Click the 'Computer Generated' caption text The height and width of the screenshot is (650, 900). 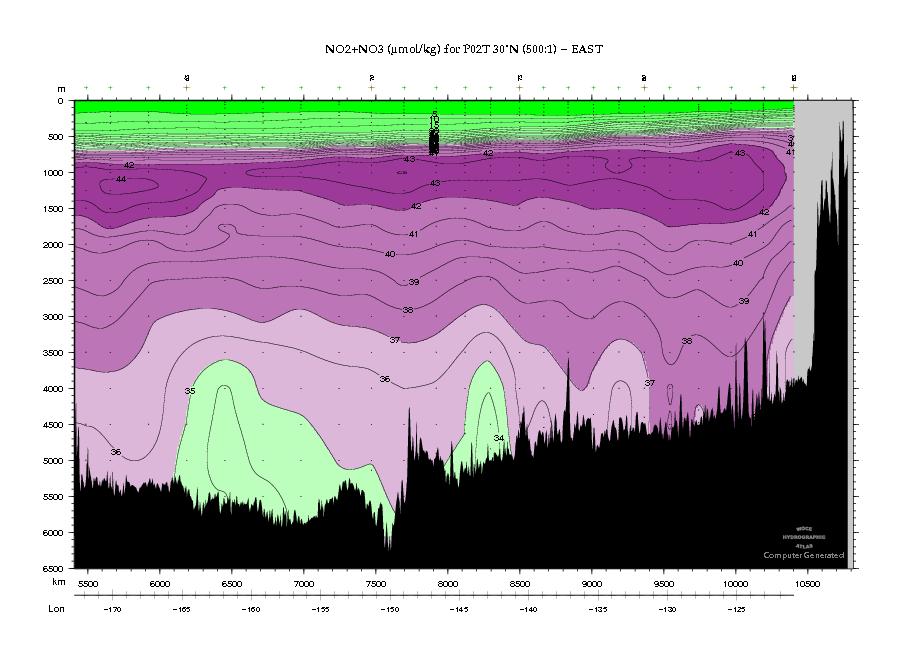804,555
